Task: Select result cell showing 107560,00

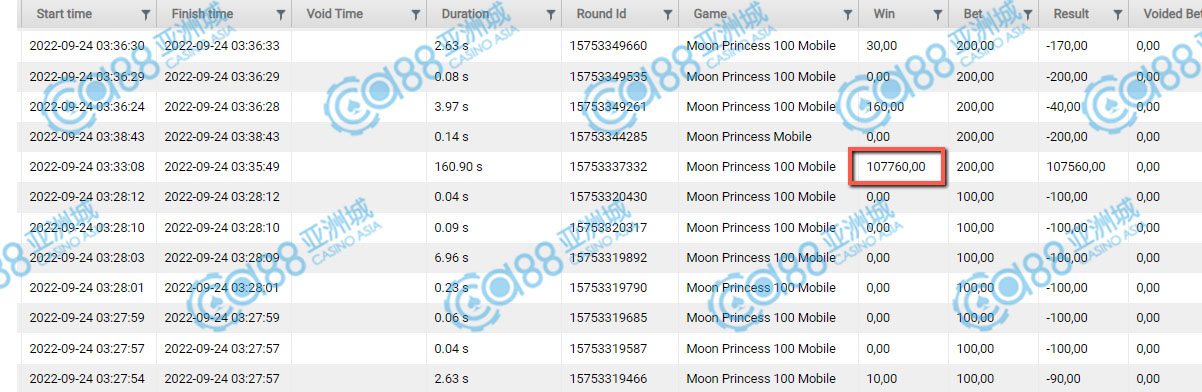Action: [x=1083, y=167]
